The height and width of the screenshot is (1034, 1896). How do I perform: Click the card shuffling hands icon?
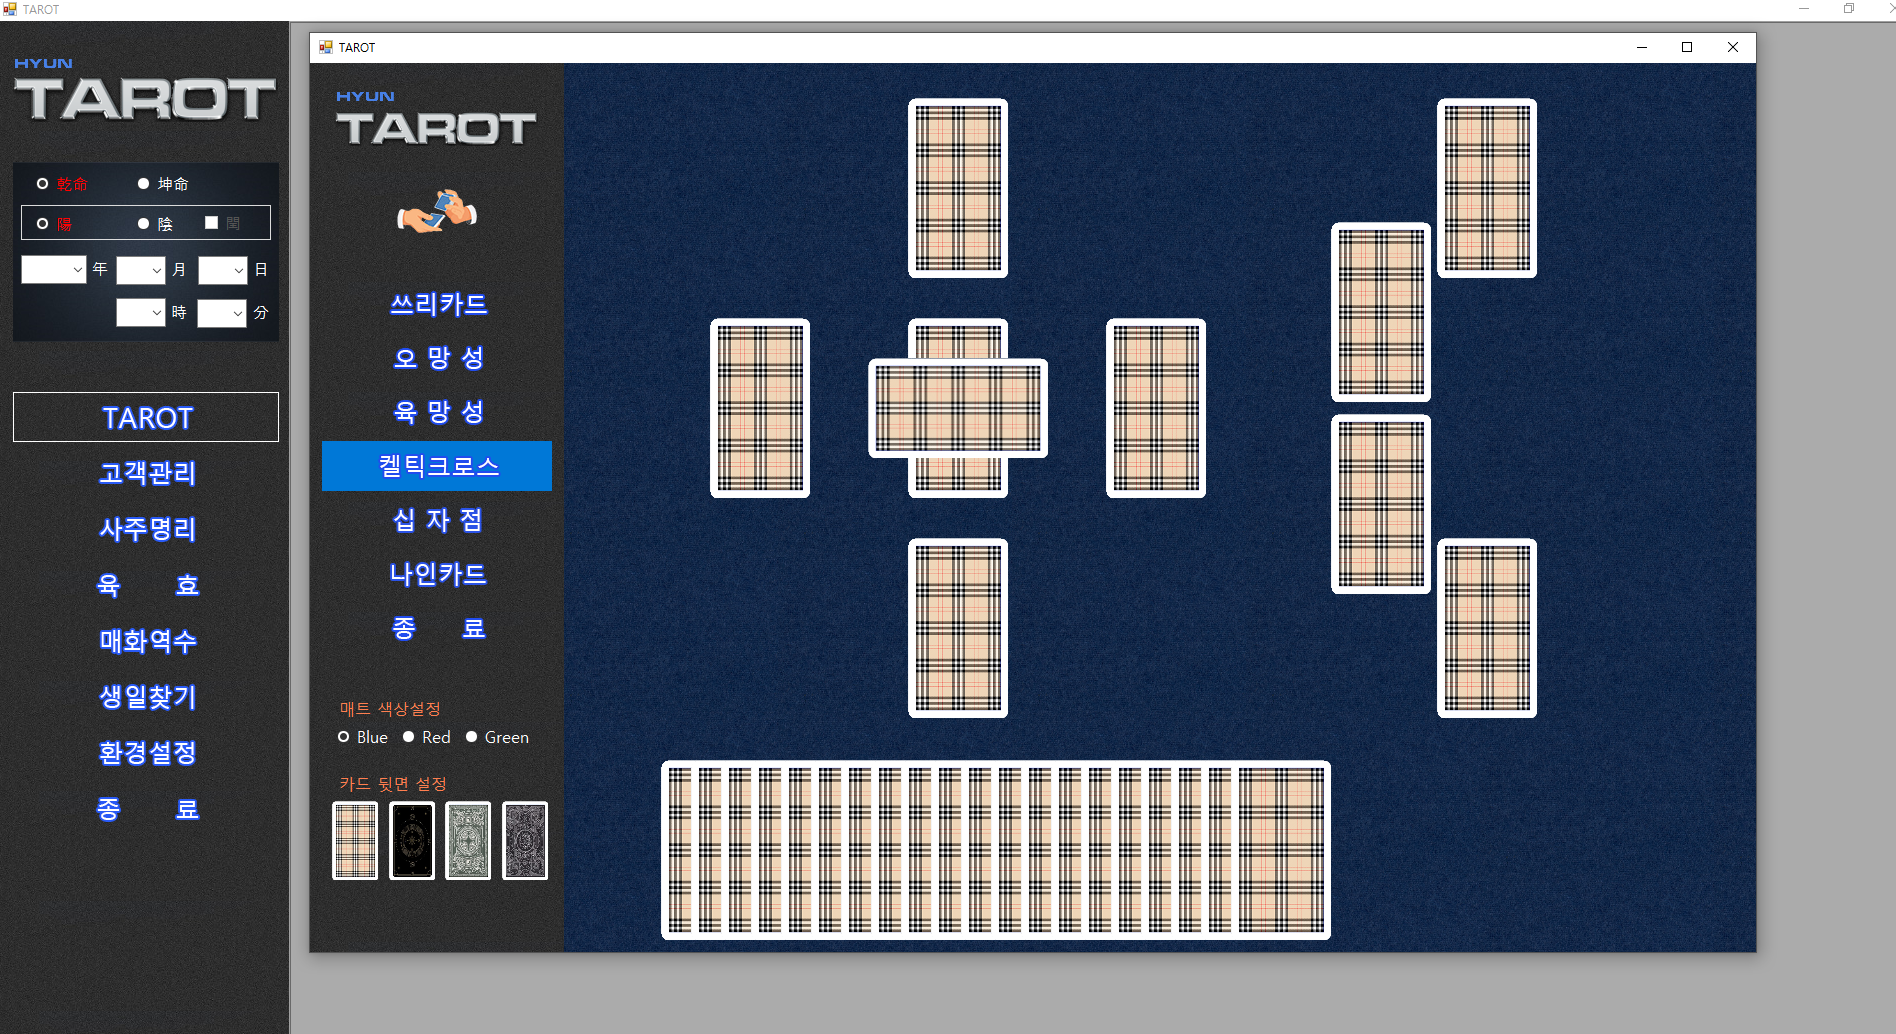(x=437, y=211)
